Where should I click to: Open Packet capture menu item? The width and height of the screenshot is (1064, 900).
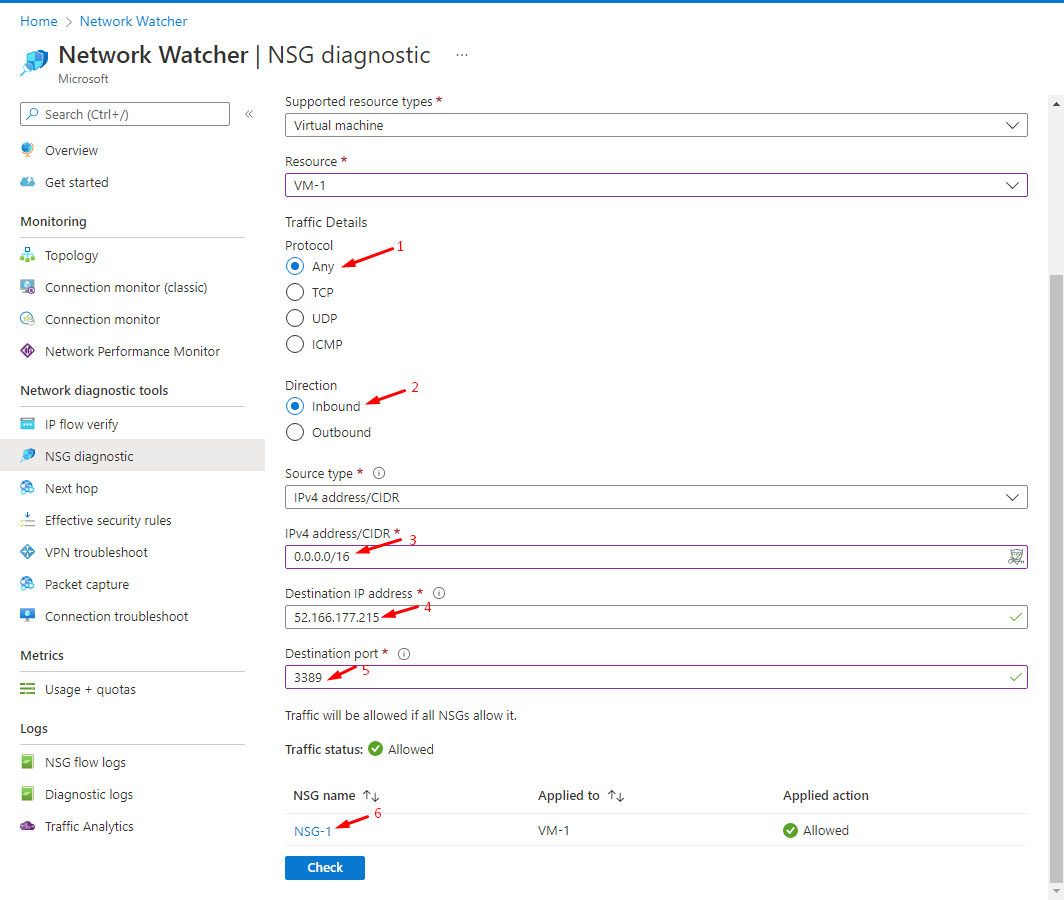point(87,584)
